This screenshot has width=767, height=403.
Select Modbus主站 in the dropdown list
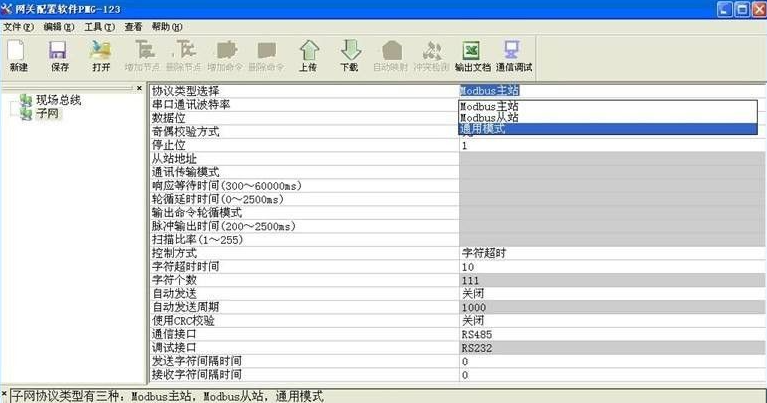click(488, 105)
